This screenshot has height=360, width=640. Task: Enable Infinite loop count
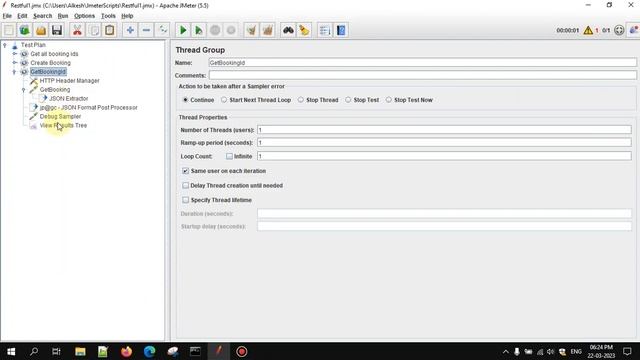click(x=229, y=156)
